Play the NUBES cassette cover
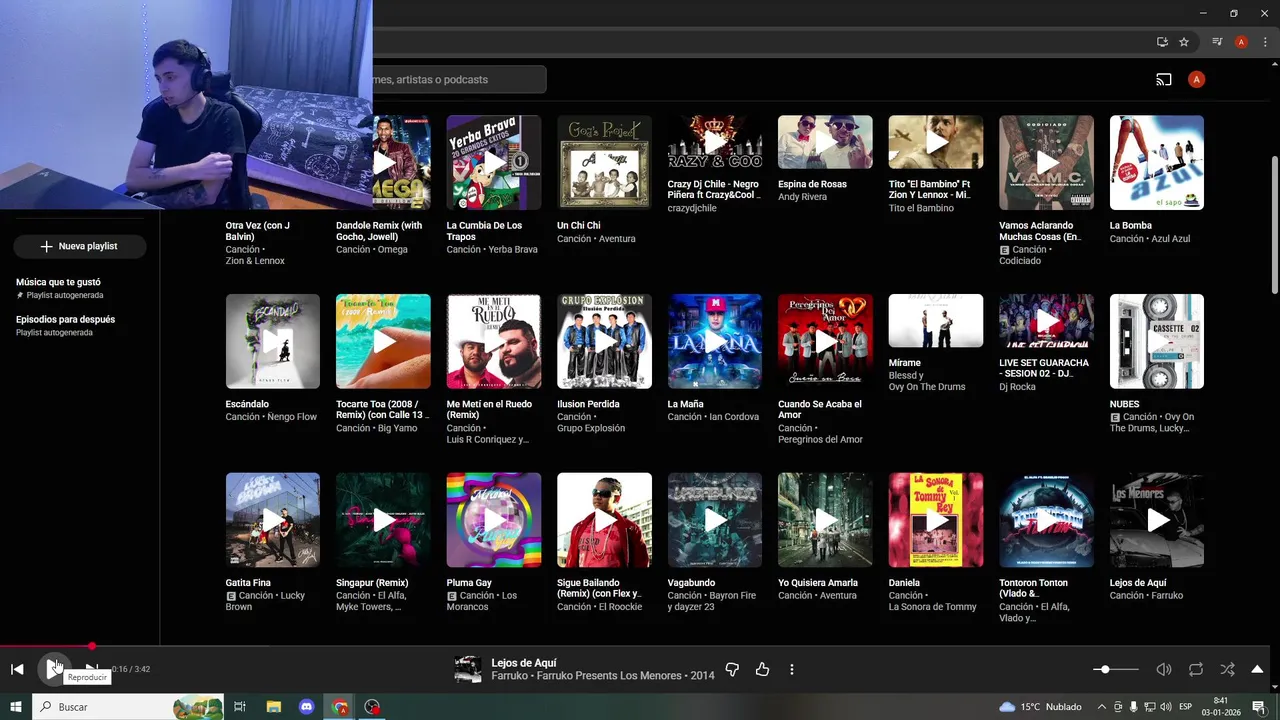Viewport: 1280px width, 720px height. 1157,341
